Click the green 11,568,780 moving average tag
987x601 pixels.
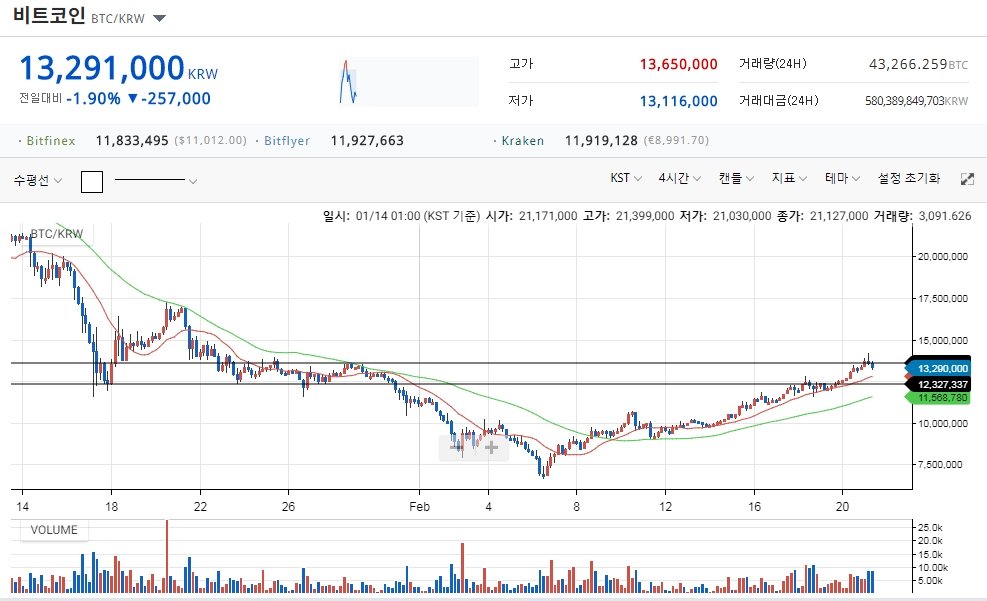coord(941,398)
